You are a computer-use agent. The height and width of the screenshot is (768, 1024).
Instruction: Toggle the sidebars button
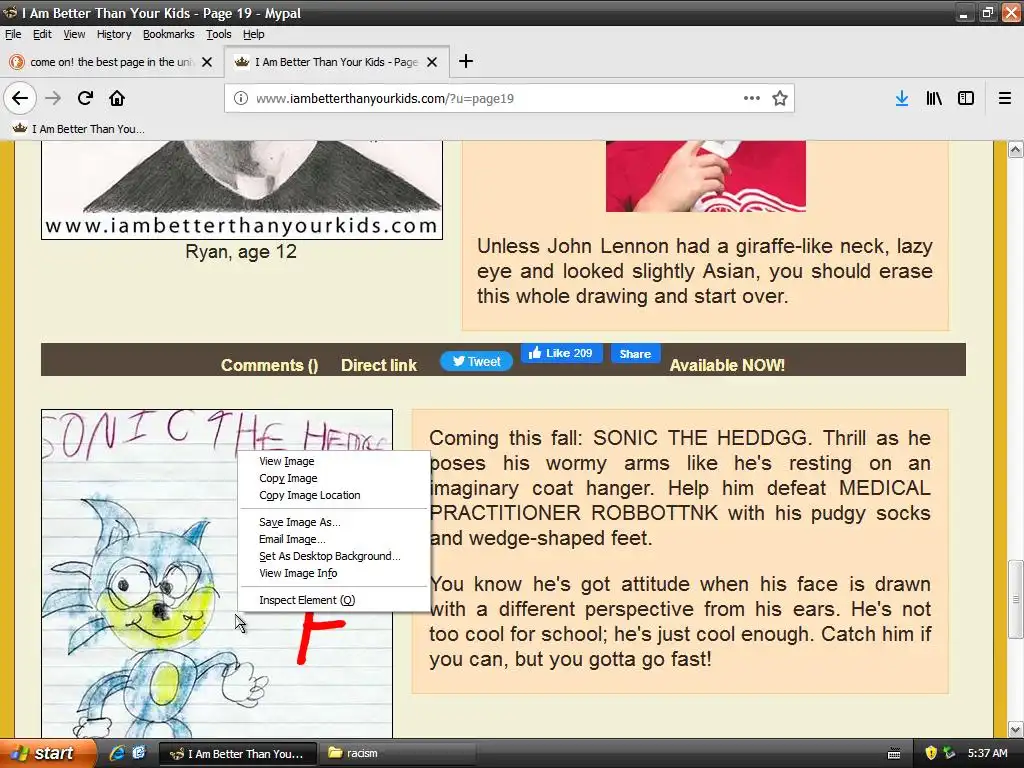(x=966, y=98)
